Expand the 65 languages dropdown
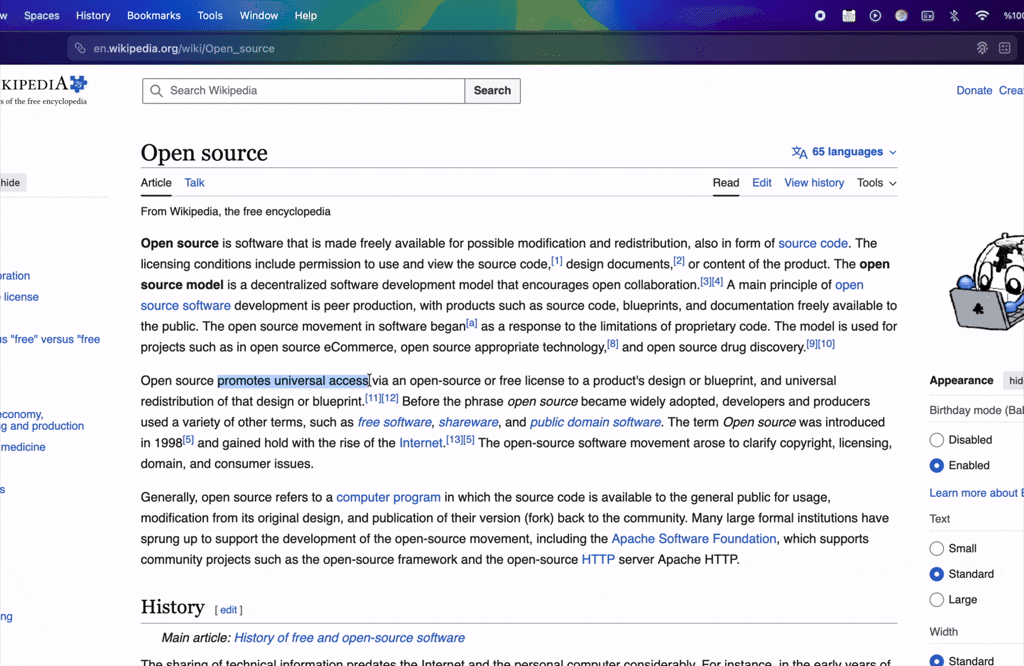Viewport: 1024px width, 666px height. pos(844,152)
